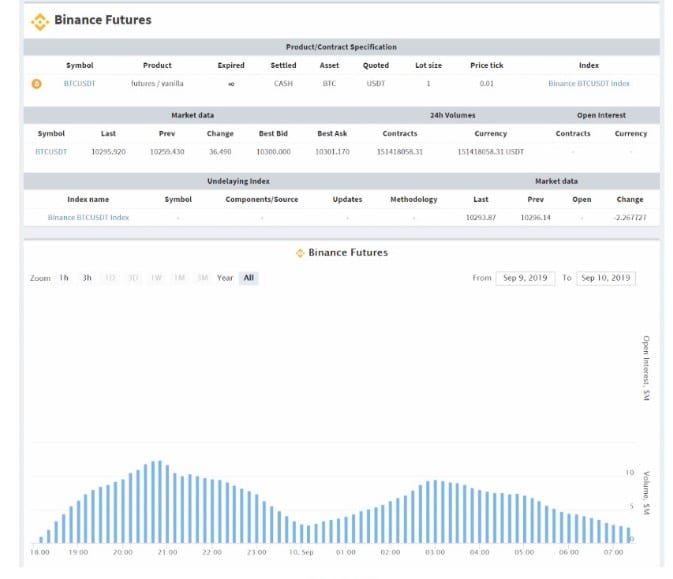Screen dimensions: 673x579
Task: Click the orange Bitcoin coin icon
Action: click(37, 84)
